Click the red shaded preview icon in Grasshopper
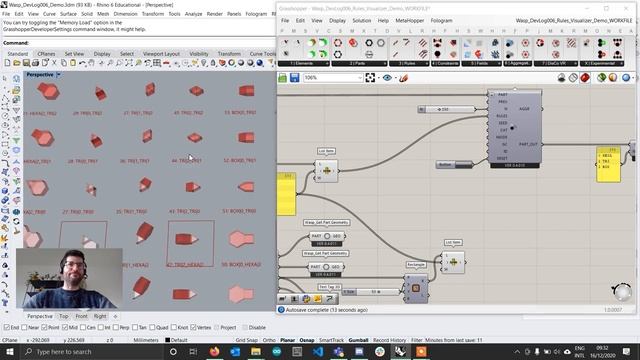 click(585, 78)
